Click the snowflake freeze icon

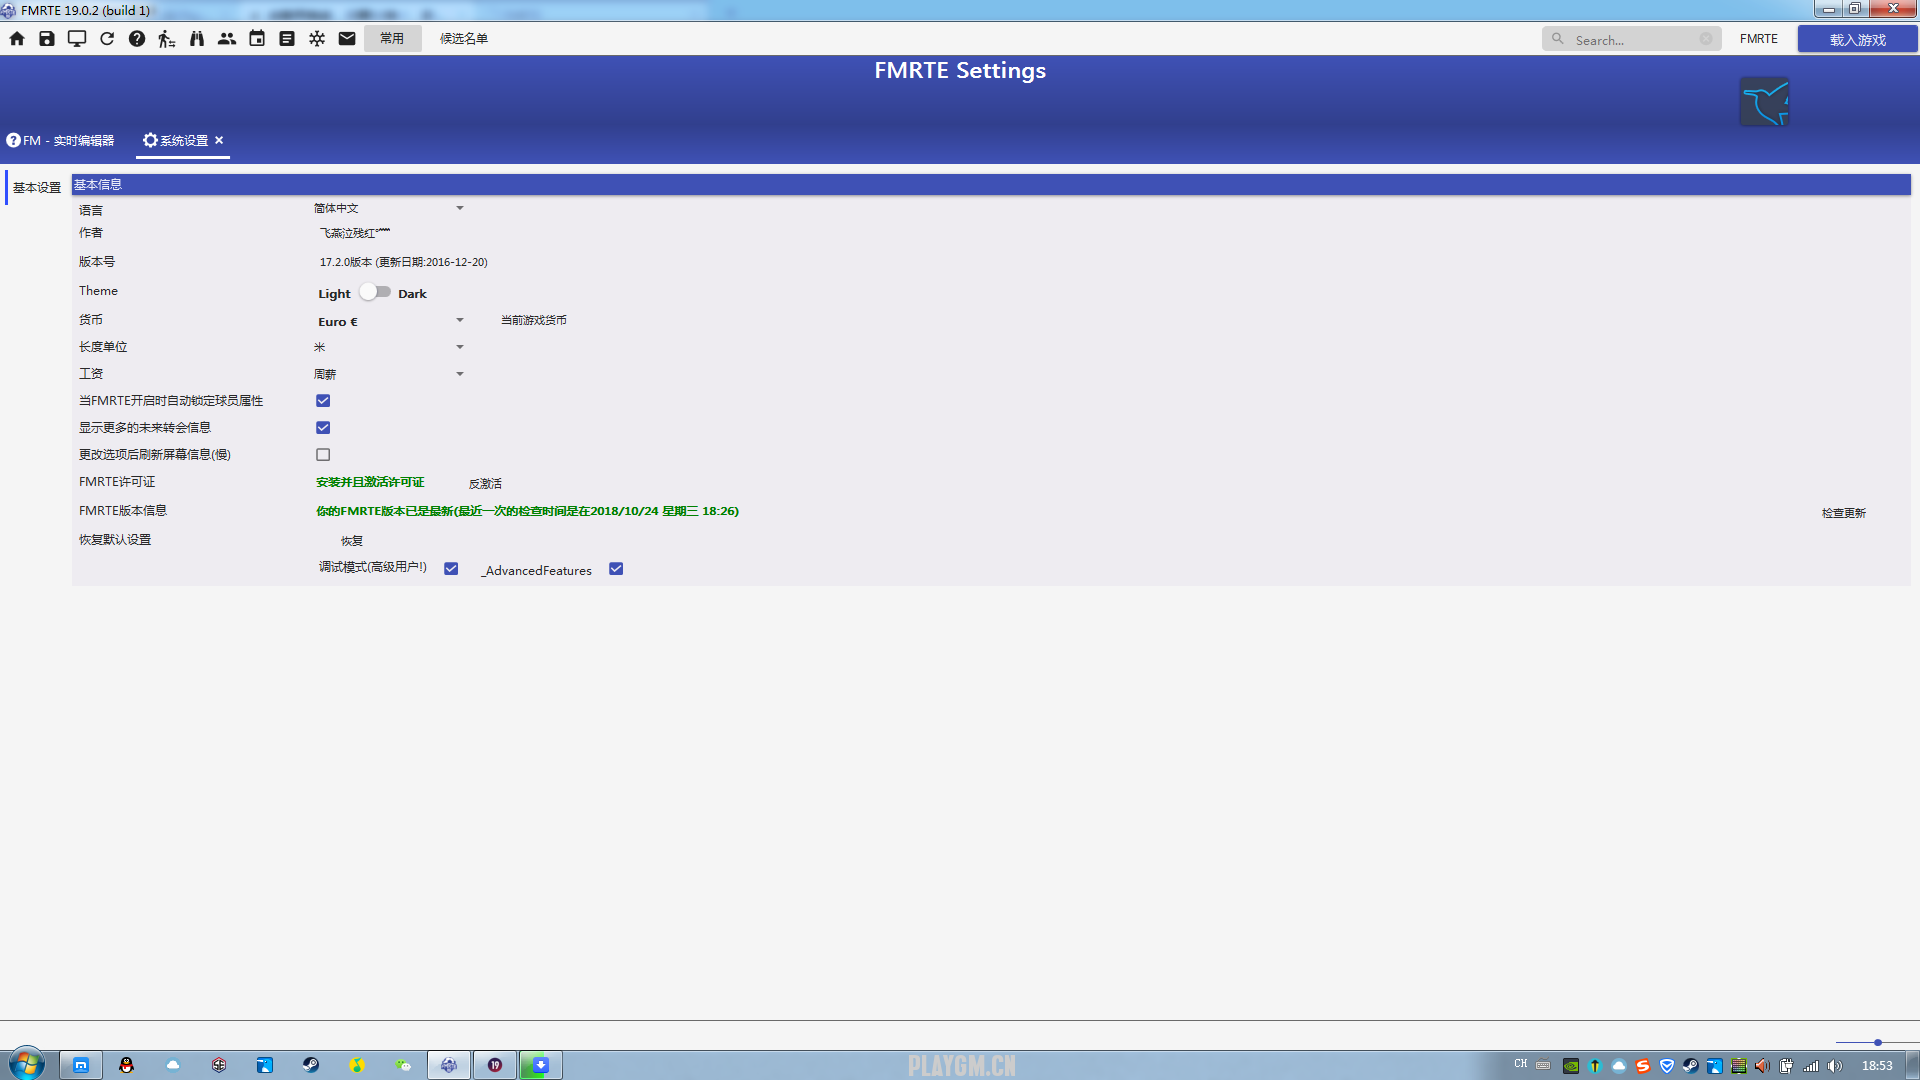(x=317, y=38)
